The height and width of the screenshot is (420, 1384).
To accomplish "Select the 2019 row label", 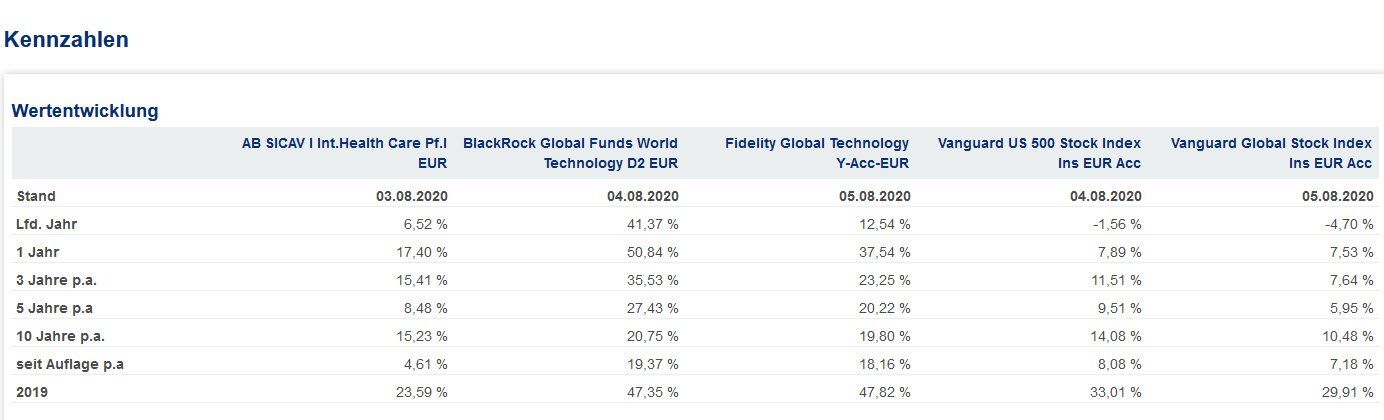I will pos(32,392).
